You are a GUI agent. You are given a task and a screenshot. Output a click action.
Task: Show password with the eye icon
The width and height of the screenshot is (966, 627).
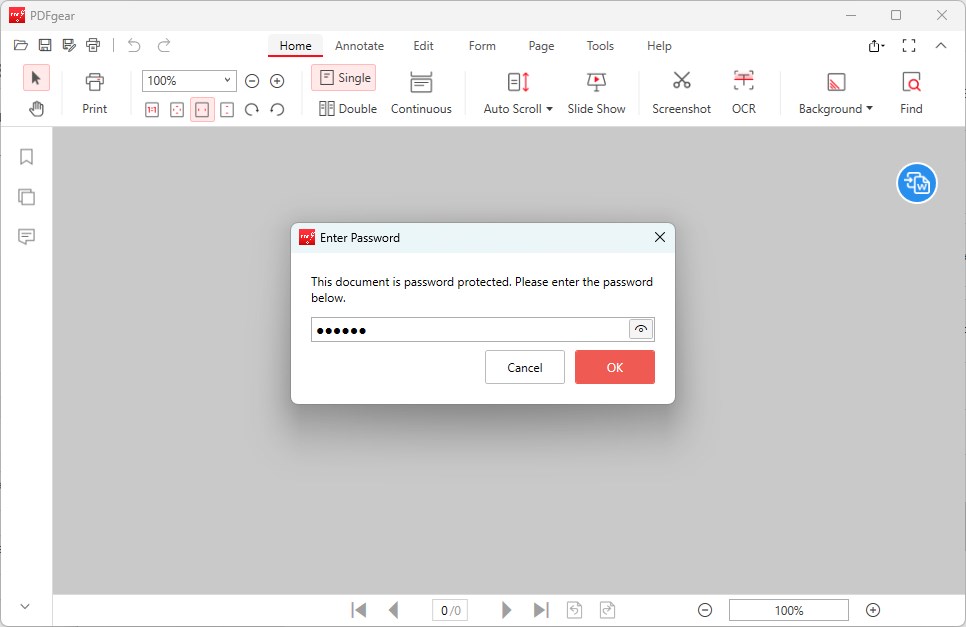(x=641, y=330)
